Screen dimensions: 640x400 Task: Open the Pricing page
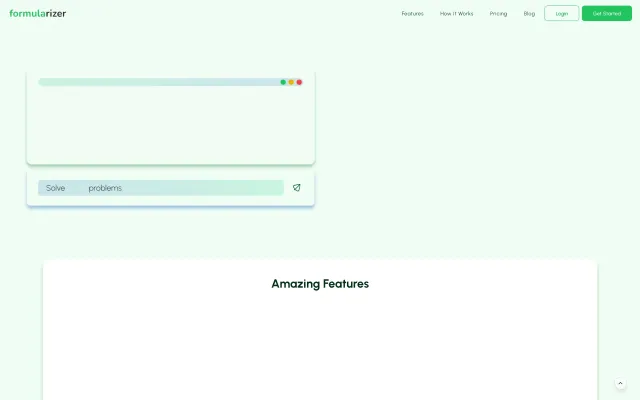(498, 14)
